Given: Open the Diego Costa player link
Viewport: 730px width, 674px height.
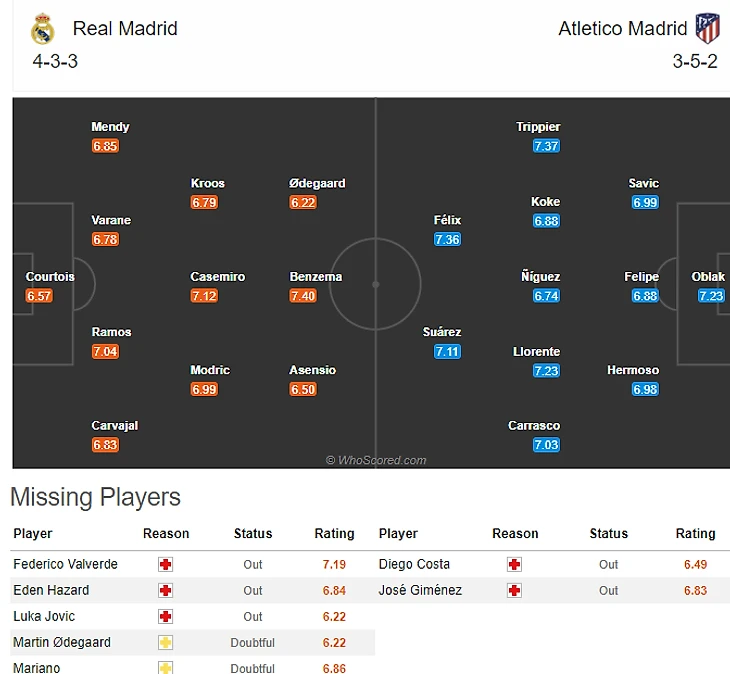Looking at the screenshot, I should pos(414,564).
